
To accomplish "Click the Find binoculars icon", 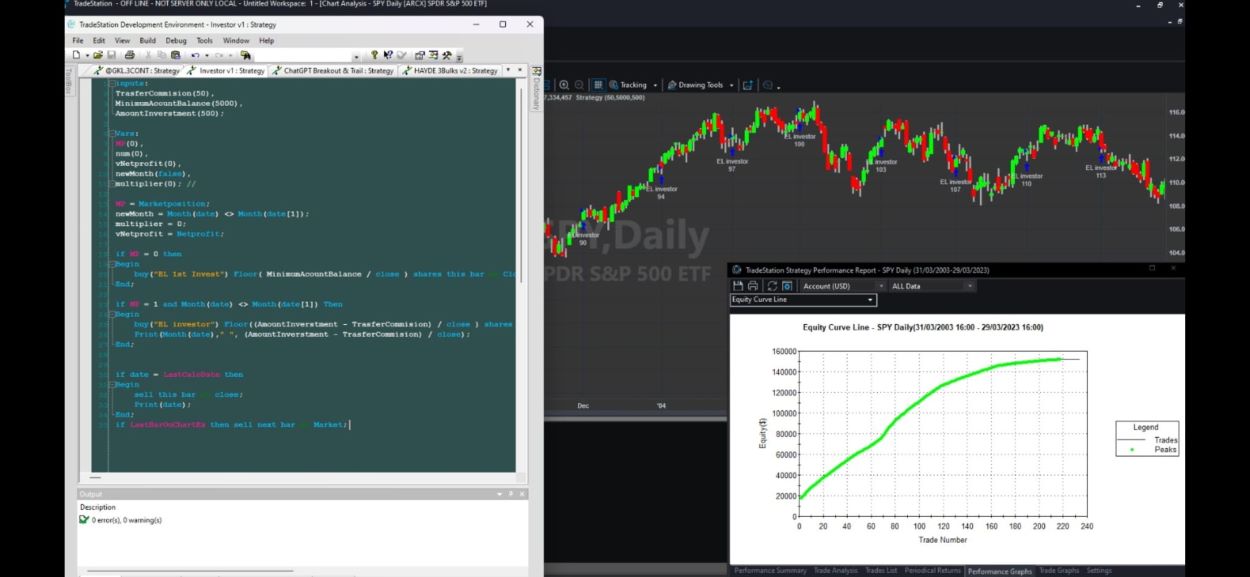I will 245,55.
